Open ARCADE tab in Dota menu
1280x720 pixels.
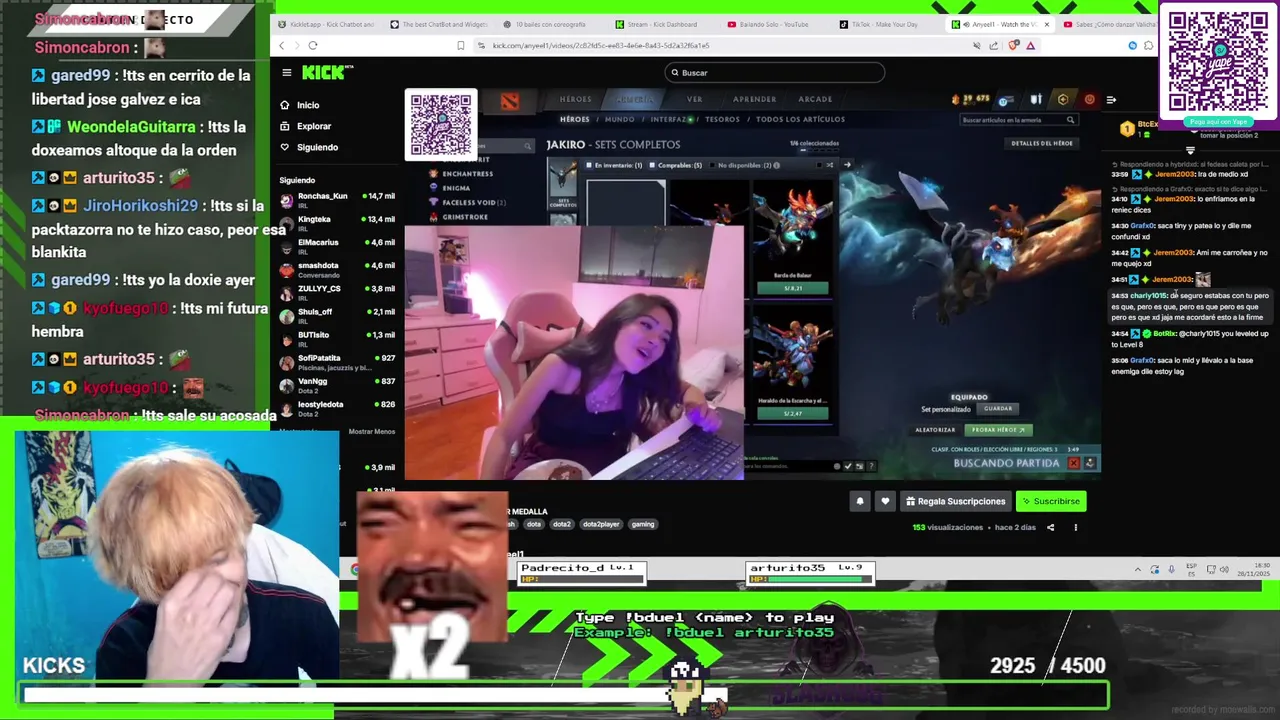815,99
